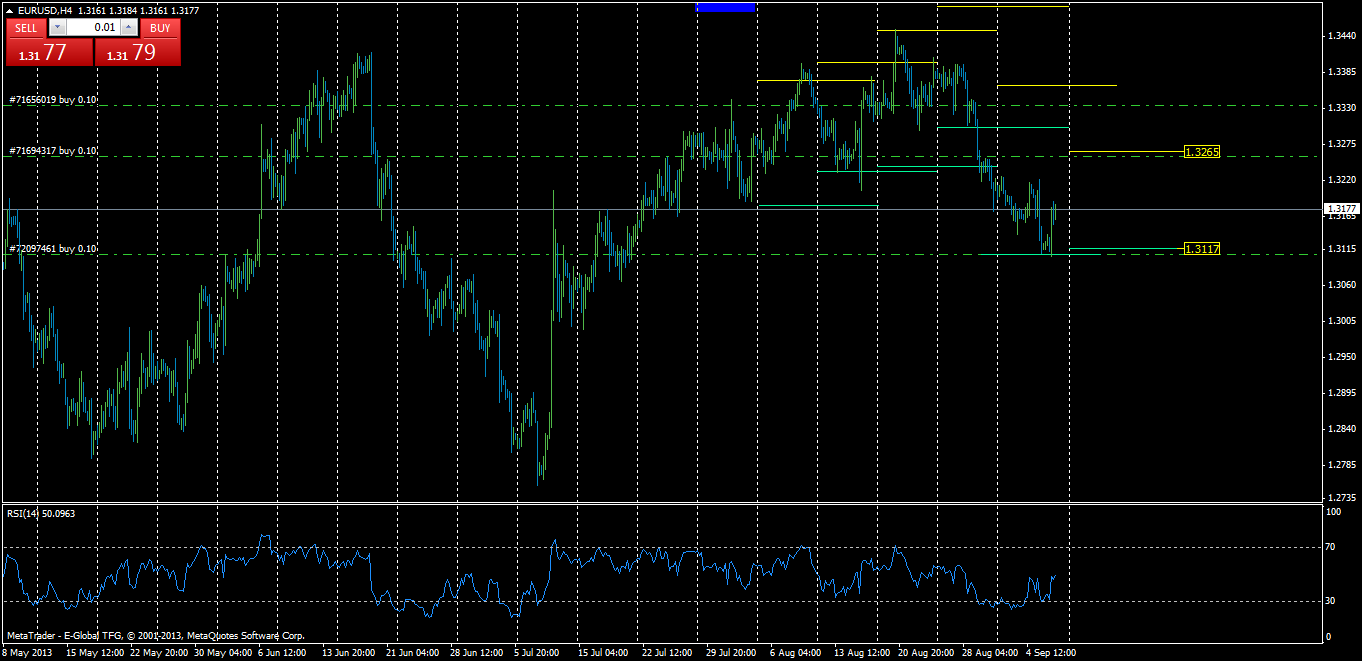Click the 1.3005 price scale value

(x=1342, y=321)
